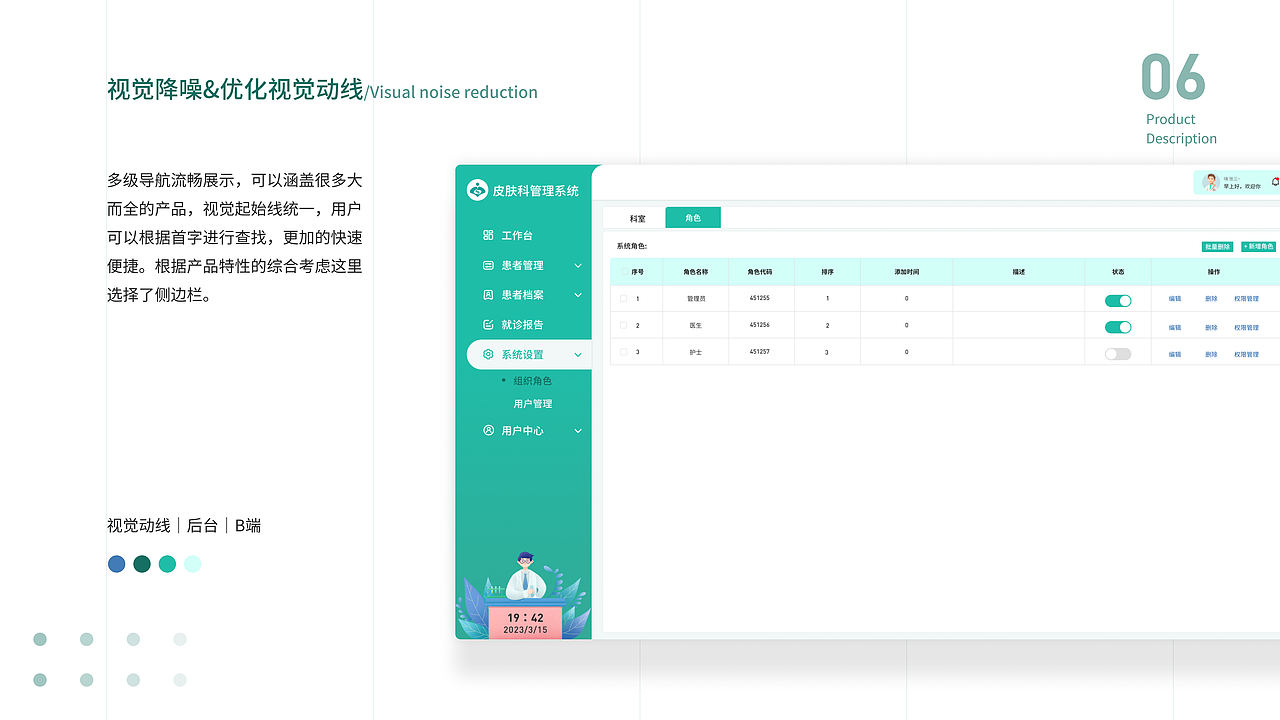Screen dimensions: 1280x720
Task: Expand the 患者管理 menu chevron
Action: [577, 265]
